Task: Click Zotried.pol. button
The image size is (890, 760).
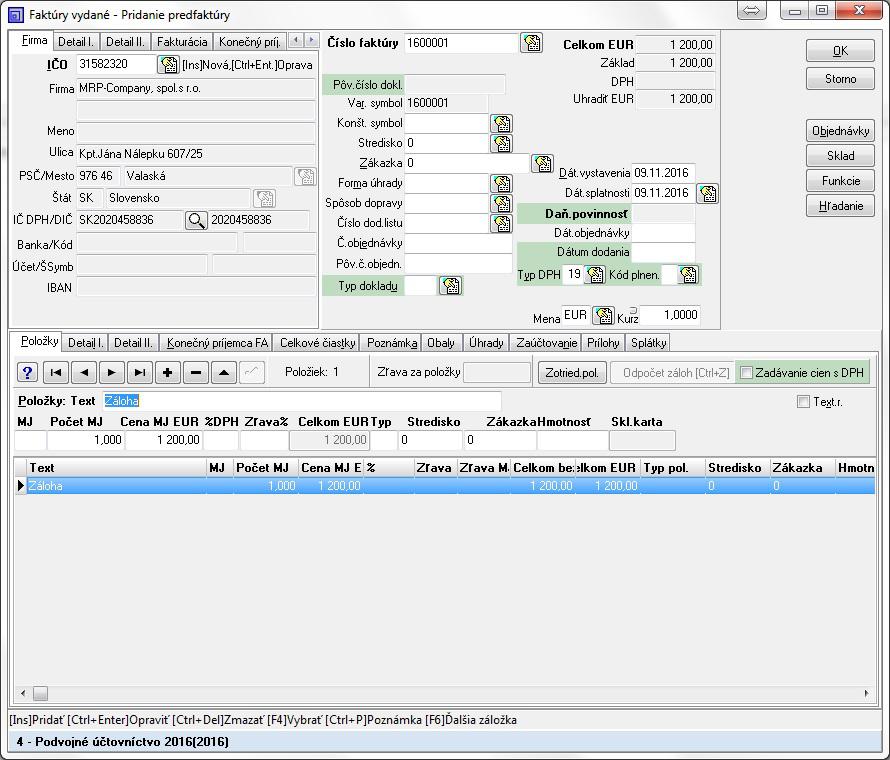Action: [x=572, y=373]
